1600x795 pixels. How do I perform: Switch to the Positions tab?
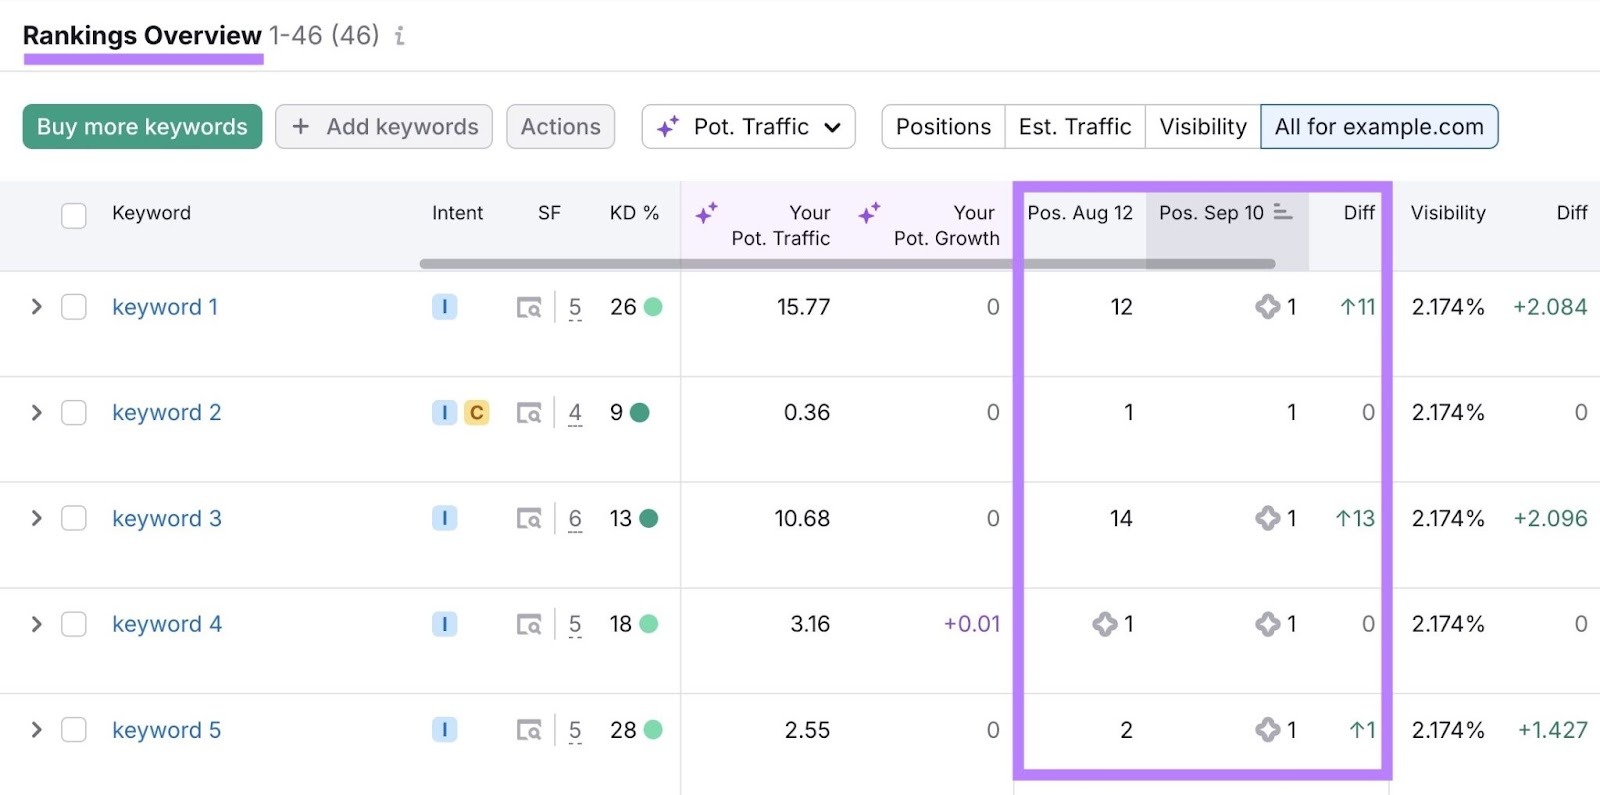tap(942, 127)
